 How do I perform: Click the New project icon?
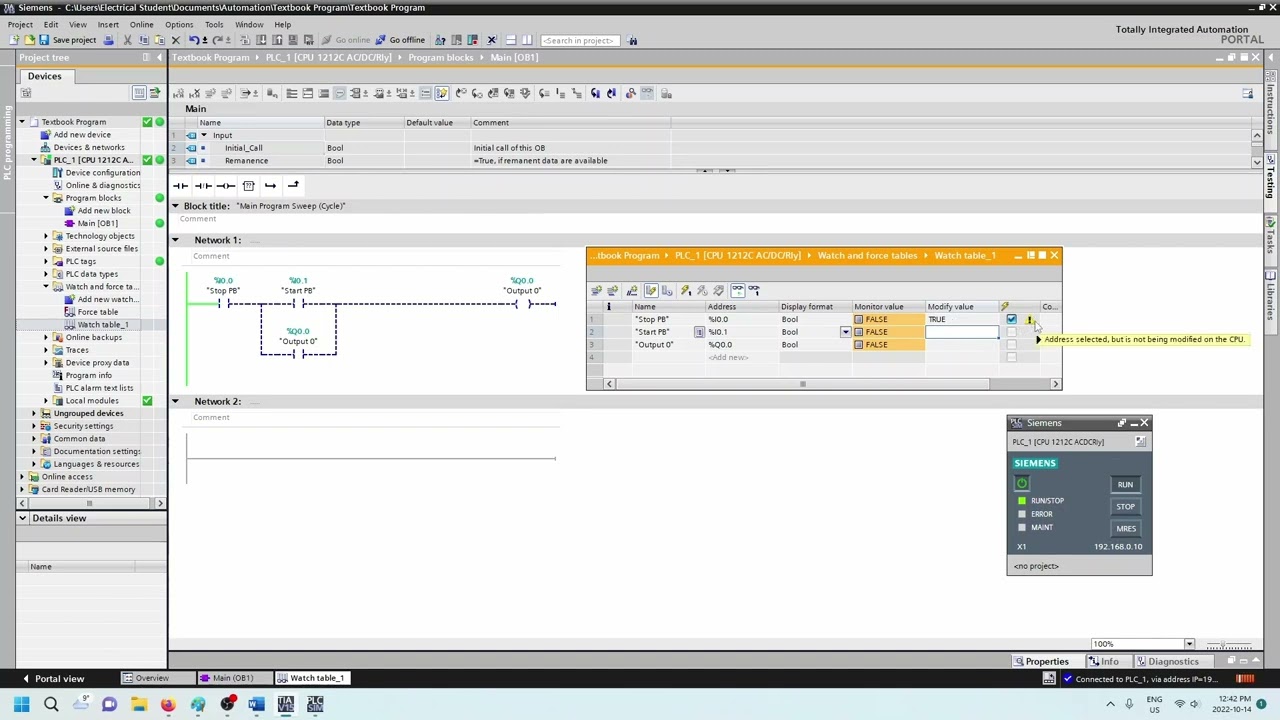pos(13,40)
